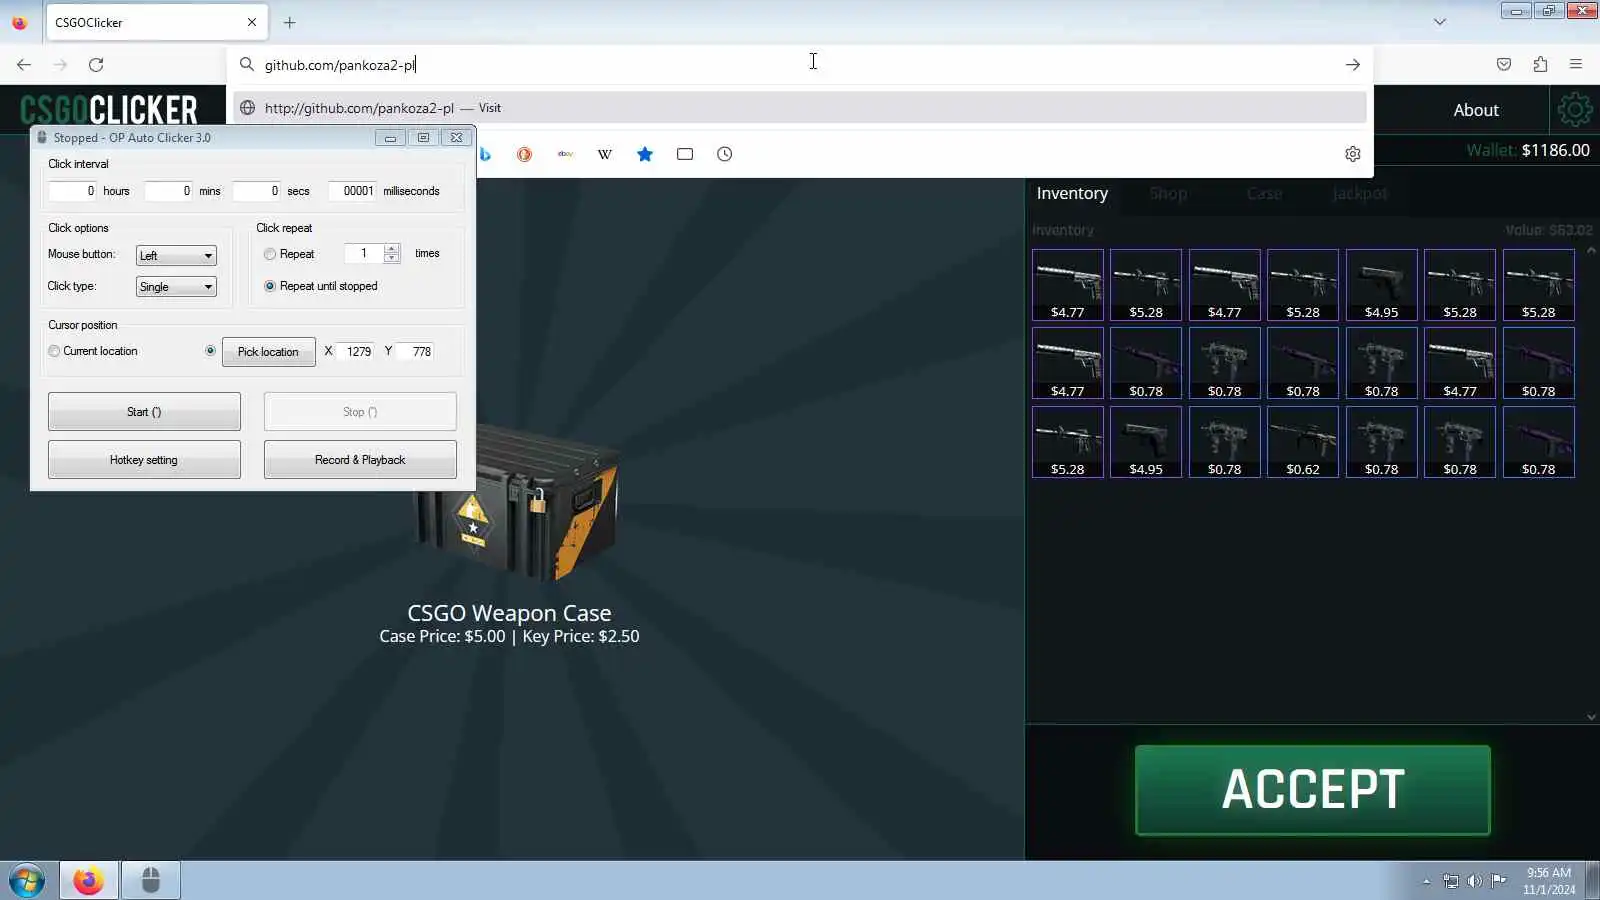Select the $0.62 inventory item

1303,442
